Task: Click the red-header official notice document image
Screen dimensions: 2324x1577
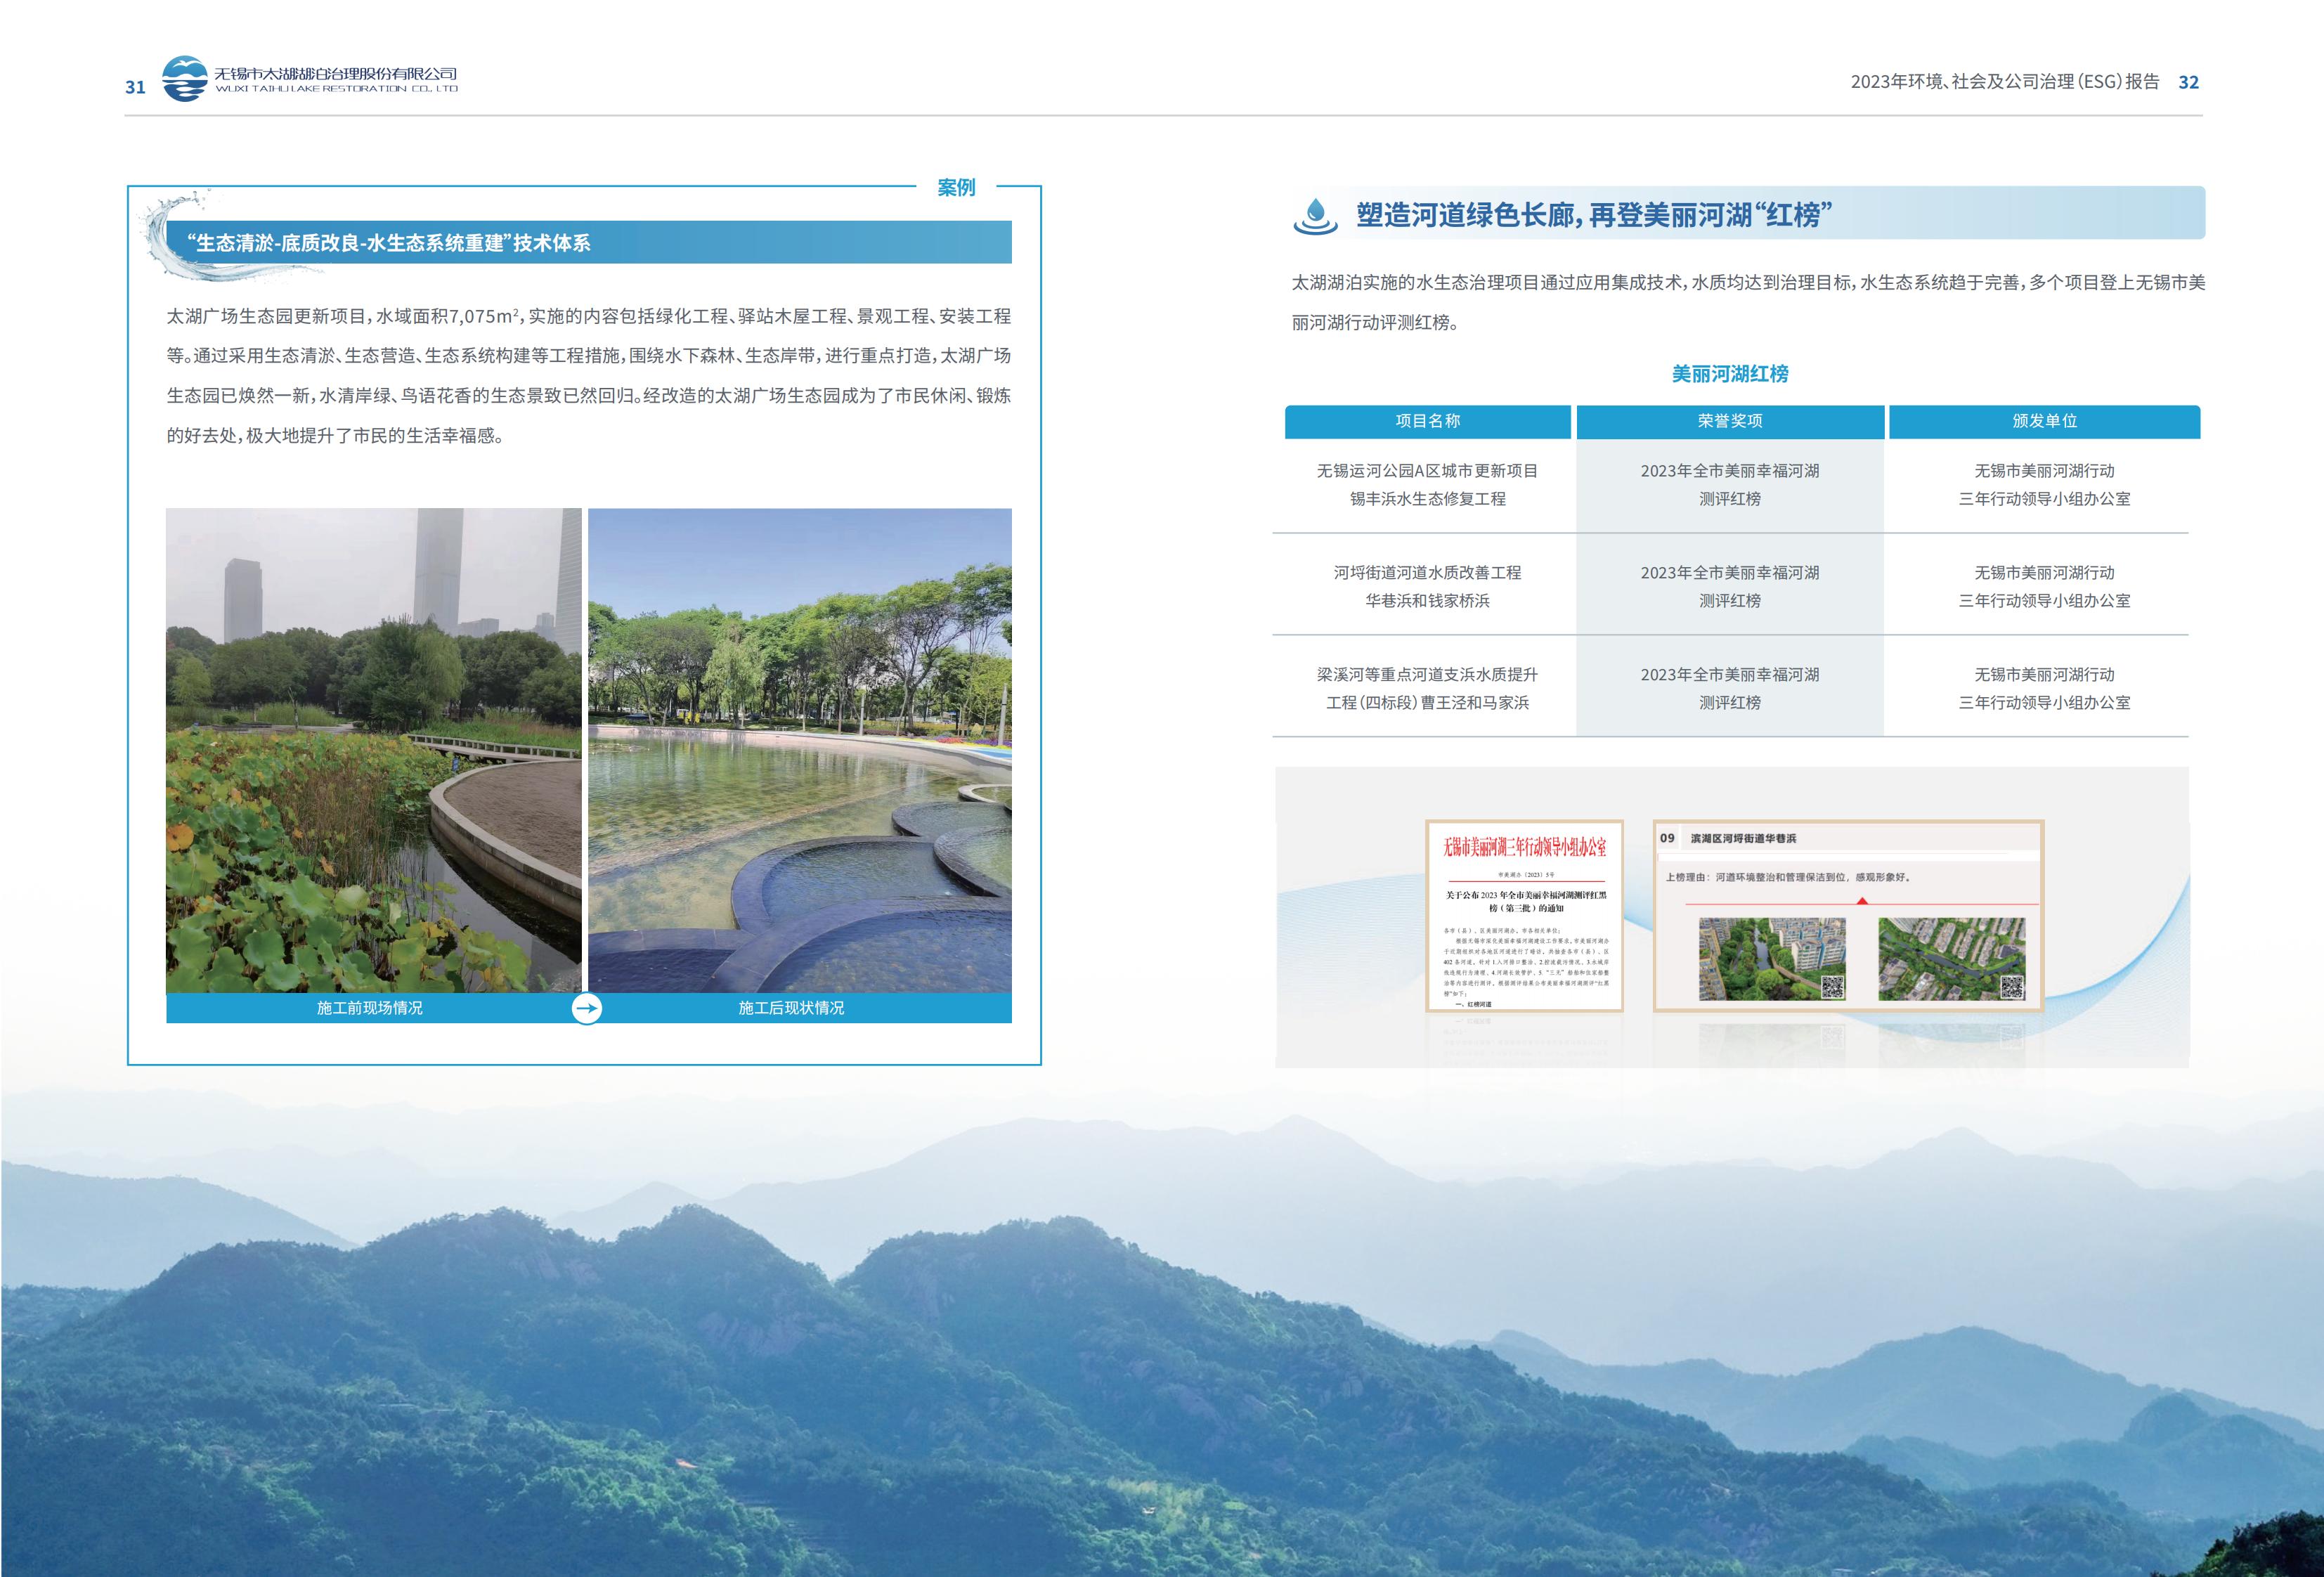Action: 1524,915
